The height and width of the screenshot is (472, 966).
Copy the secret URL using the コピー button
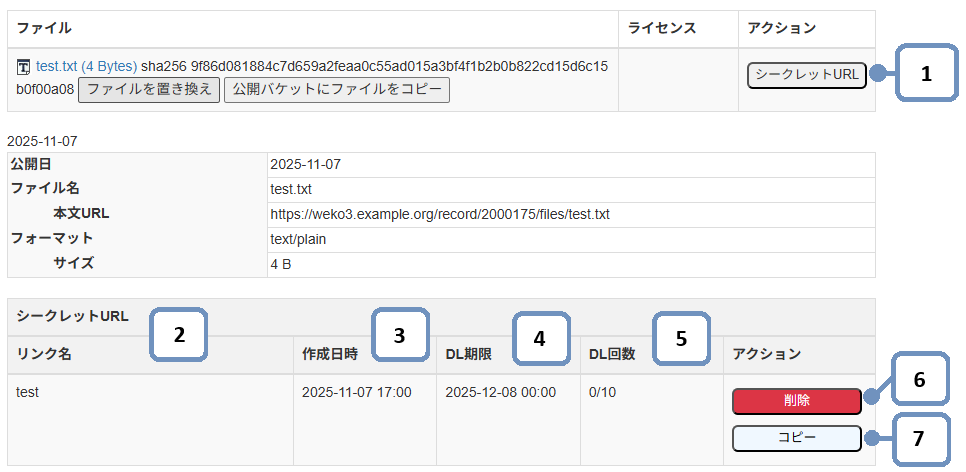click(796, 439)
